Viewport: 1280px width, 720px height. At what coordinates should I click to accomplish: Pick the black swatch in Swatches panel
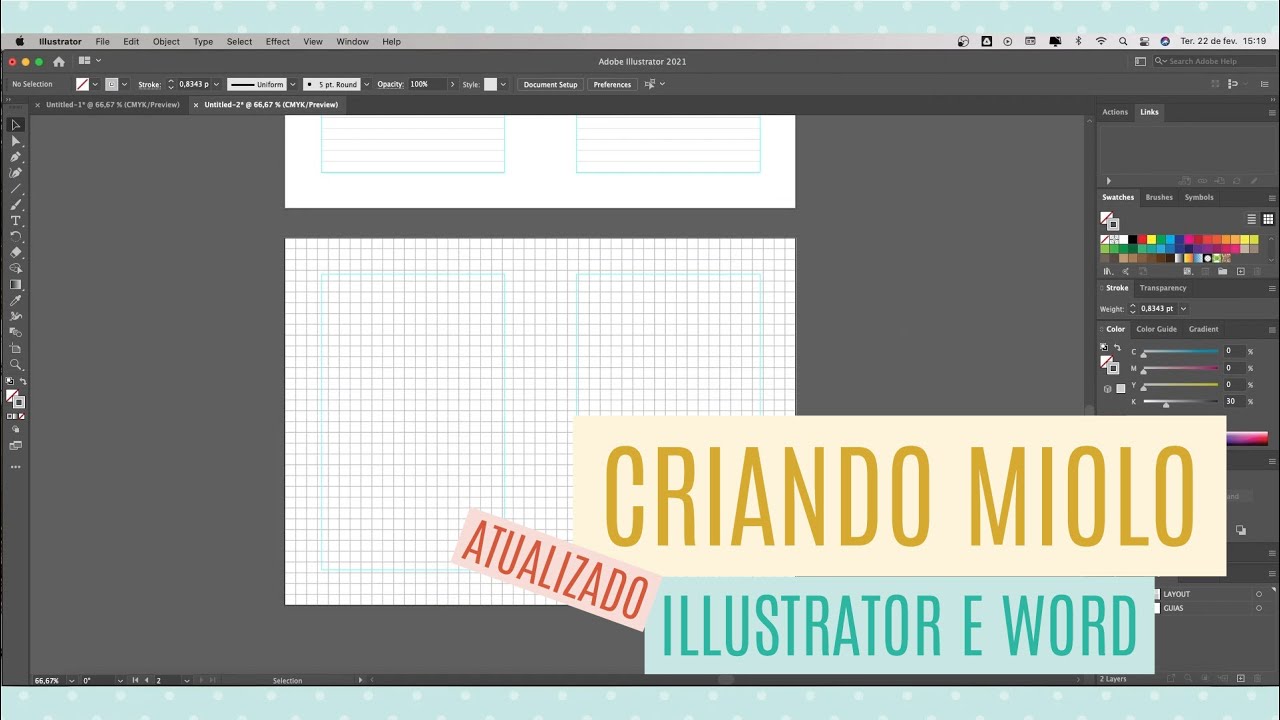tap(1132, 240)
